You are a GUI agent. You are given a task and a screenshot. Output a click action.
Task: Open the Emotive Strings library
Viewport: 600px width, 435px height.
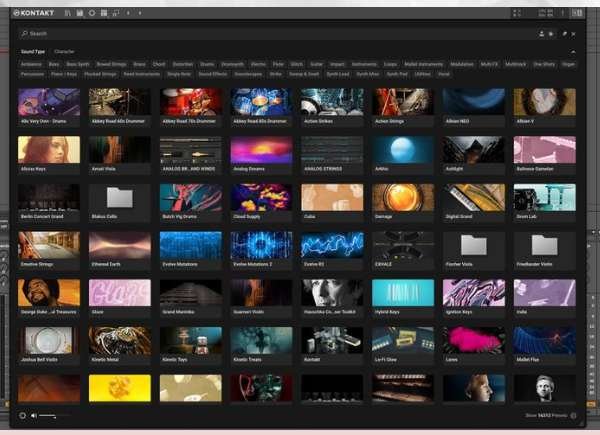(49, 250)
